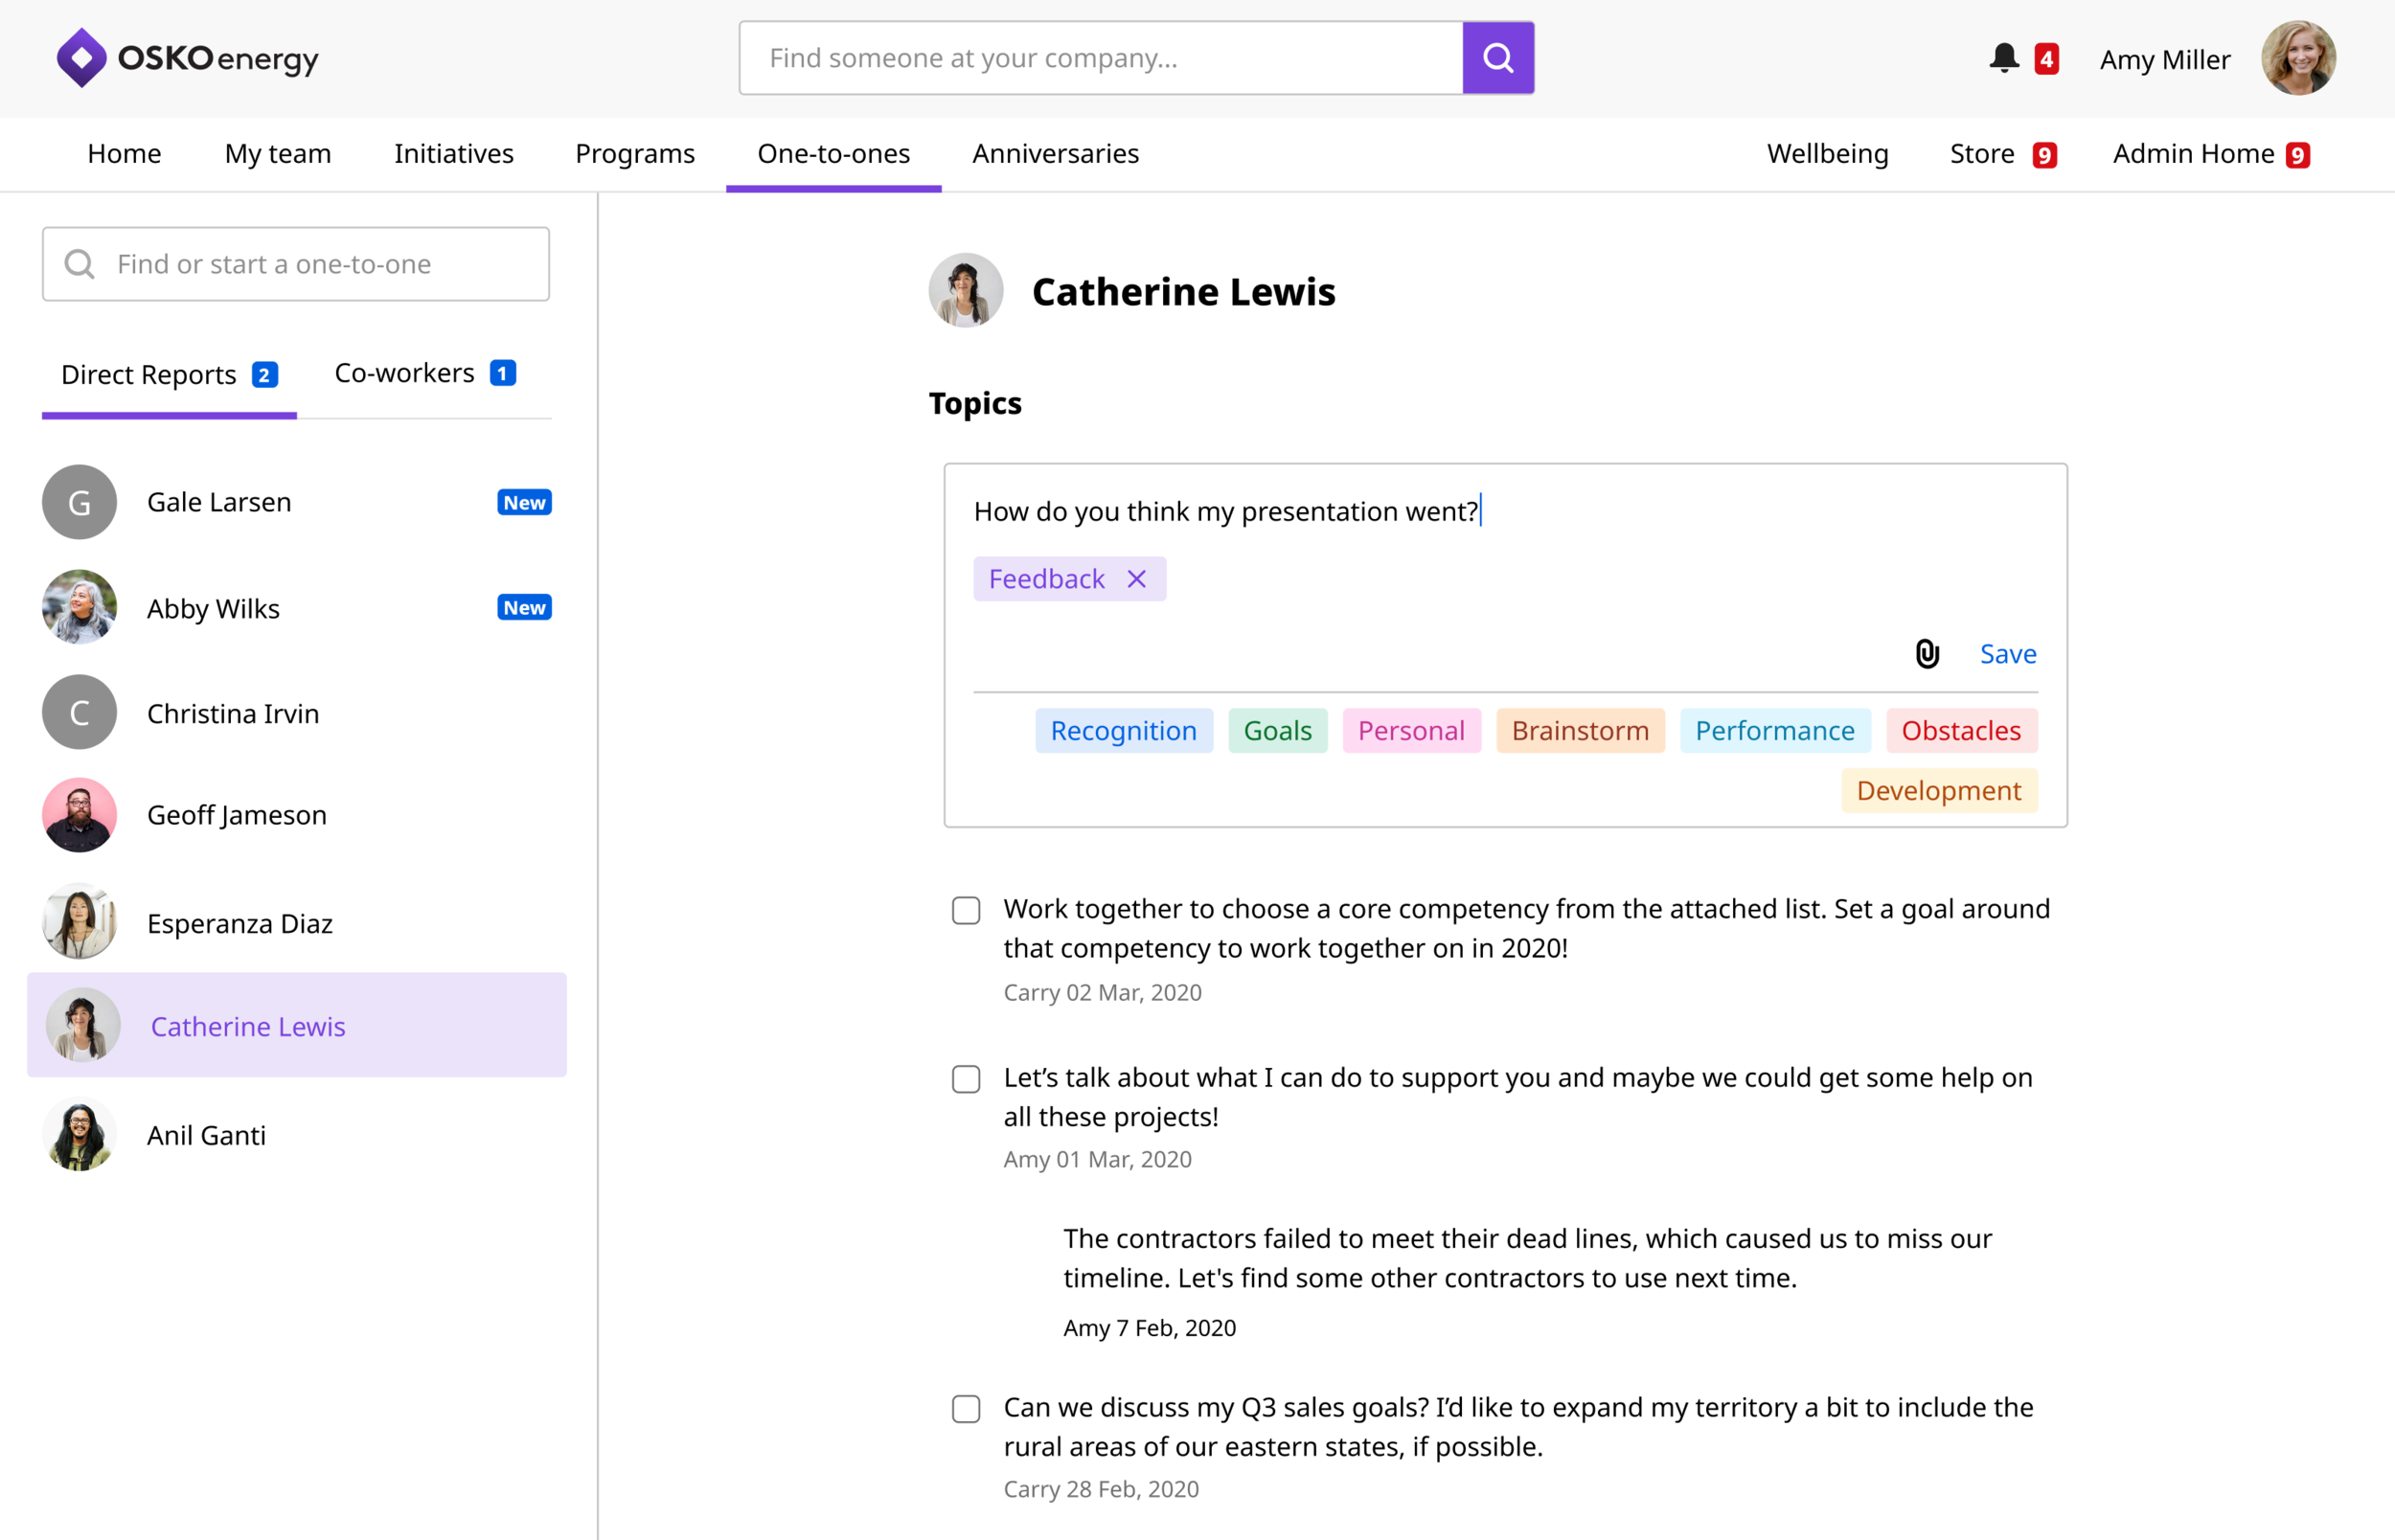Select the One-to-ones tab
The image size is (2395, 1540).
(x=833, y=153)
